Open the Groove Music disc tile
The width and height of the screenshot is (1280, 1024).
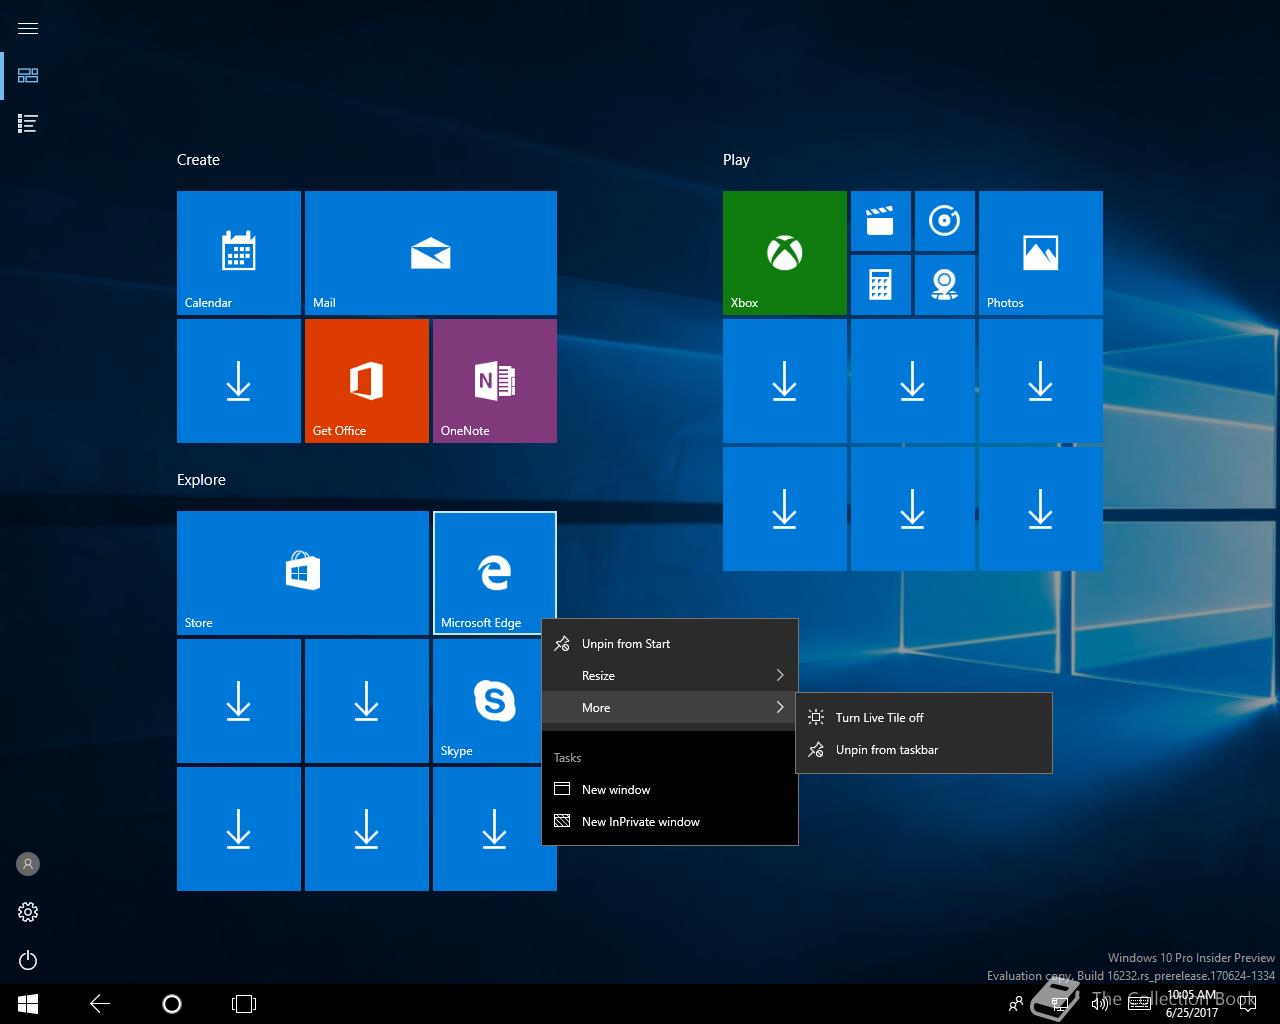click(x=945, y=221)
